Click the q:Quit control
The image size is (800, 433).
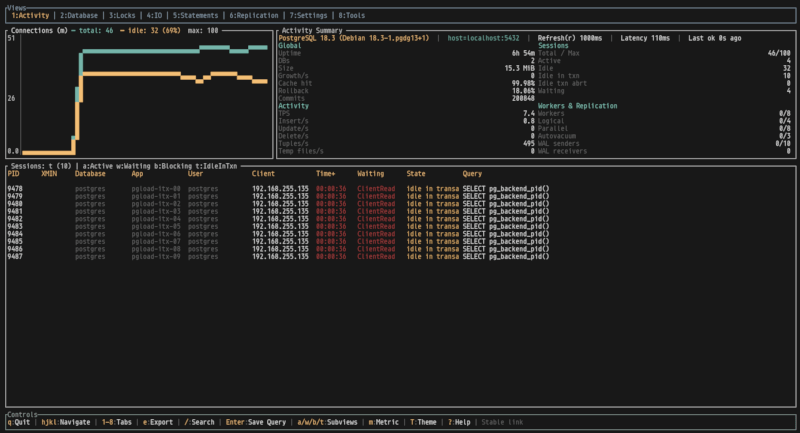pos(20,423)
